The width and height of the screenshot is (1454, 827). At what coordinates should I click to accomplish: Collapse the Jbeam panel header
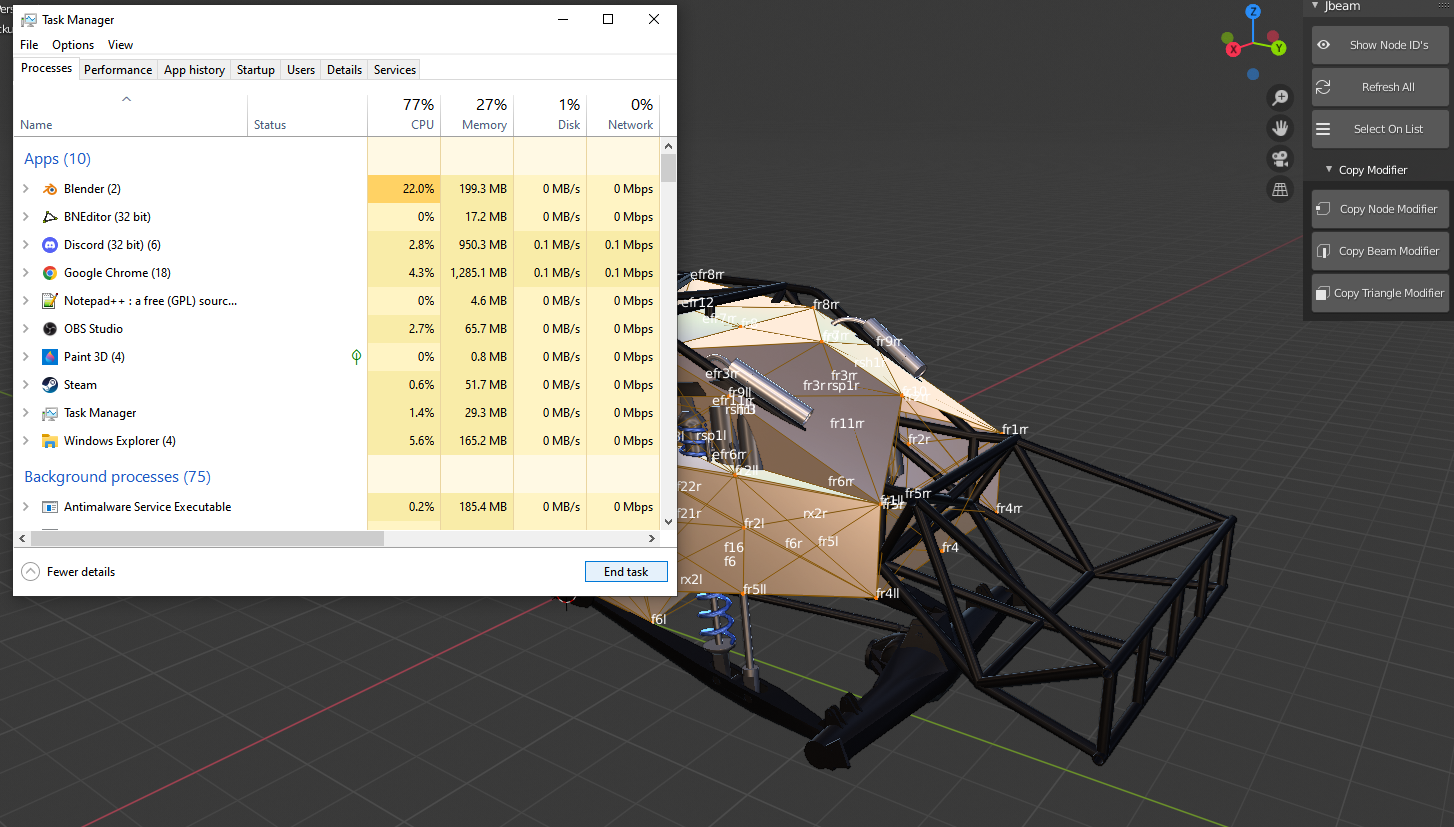pos(1315,6)
